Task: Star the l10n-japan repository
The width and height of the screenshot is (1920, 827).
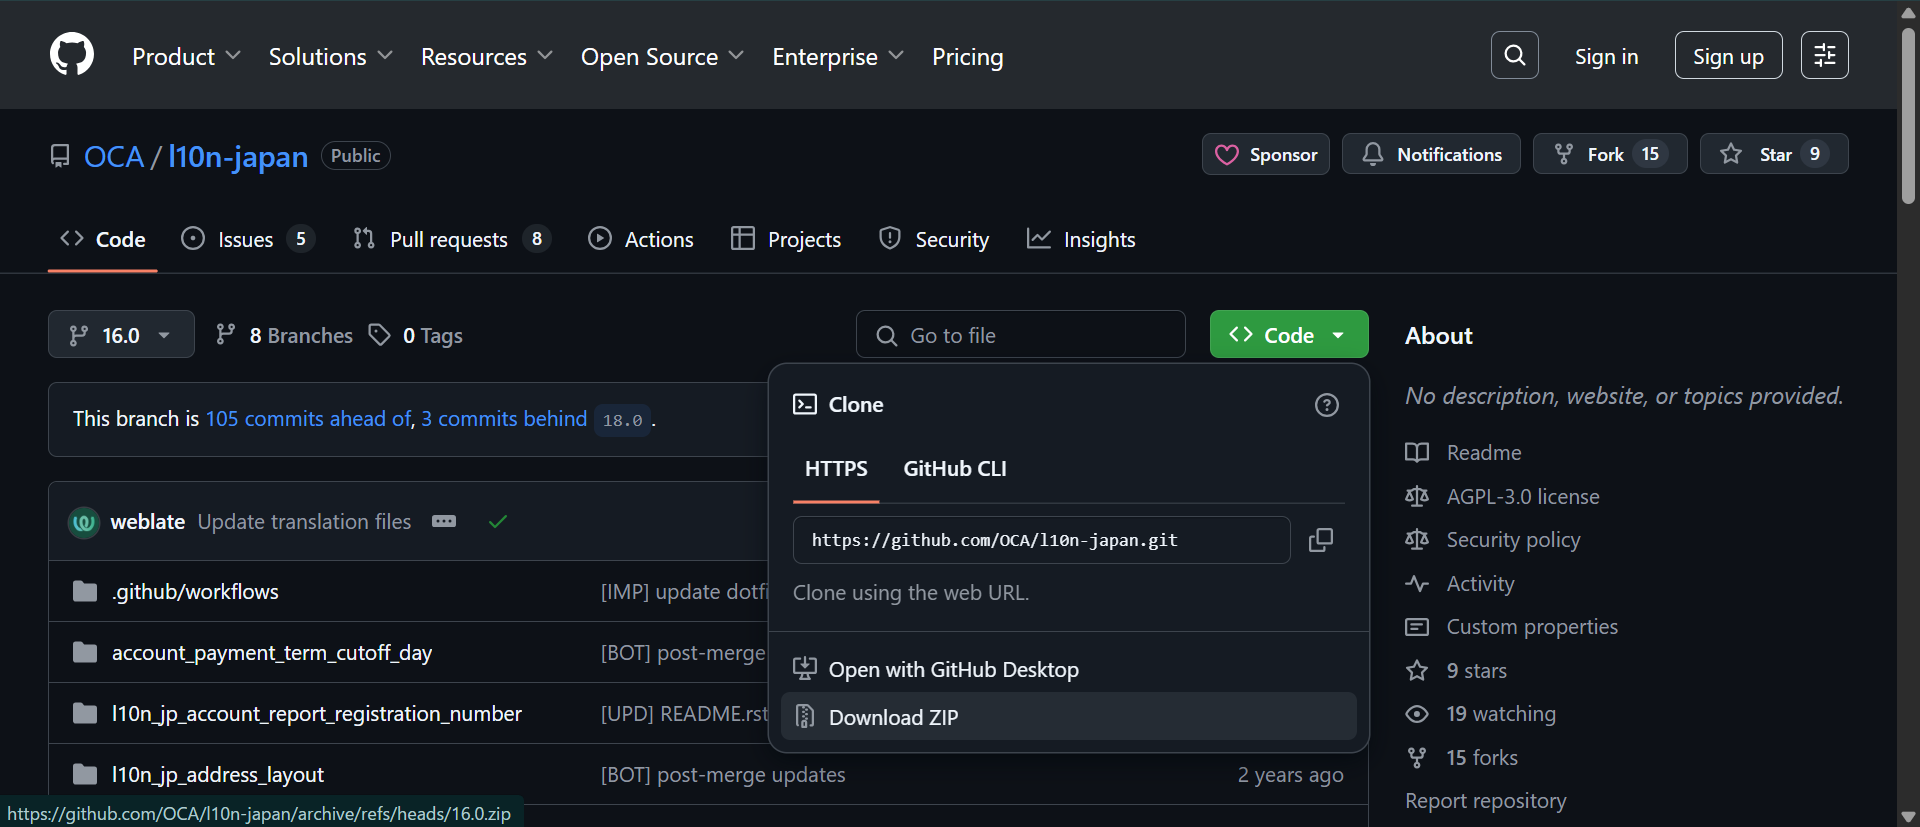Action: coord(1774,154)
